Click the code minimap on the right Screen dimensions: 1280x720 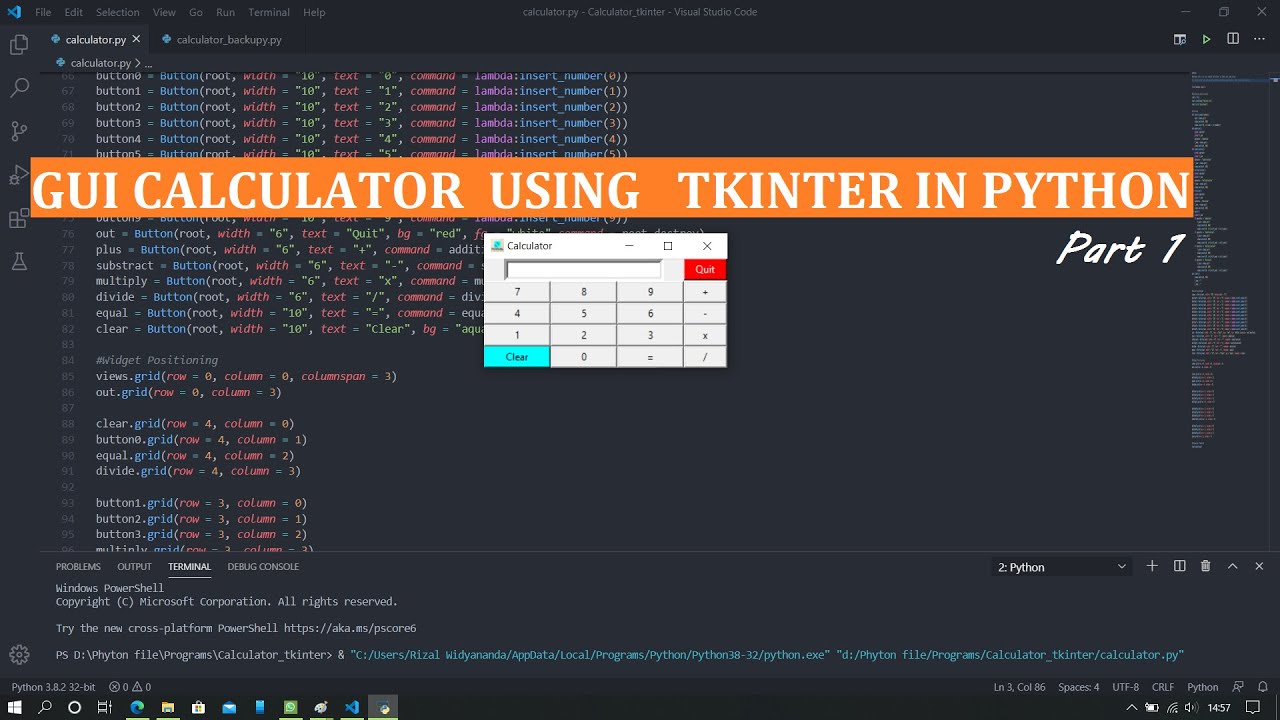pyautogui.click(x=1229, y=260)
